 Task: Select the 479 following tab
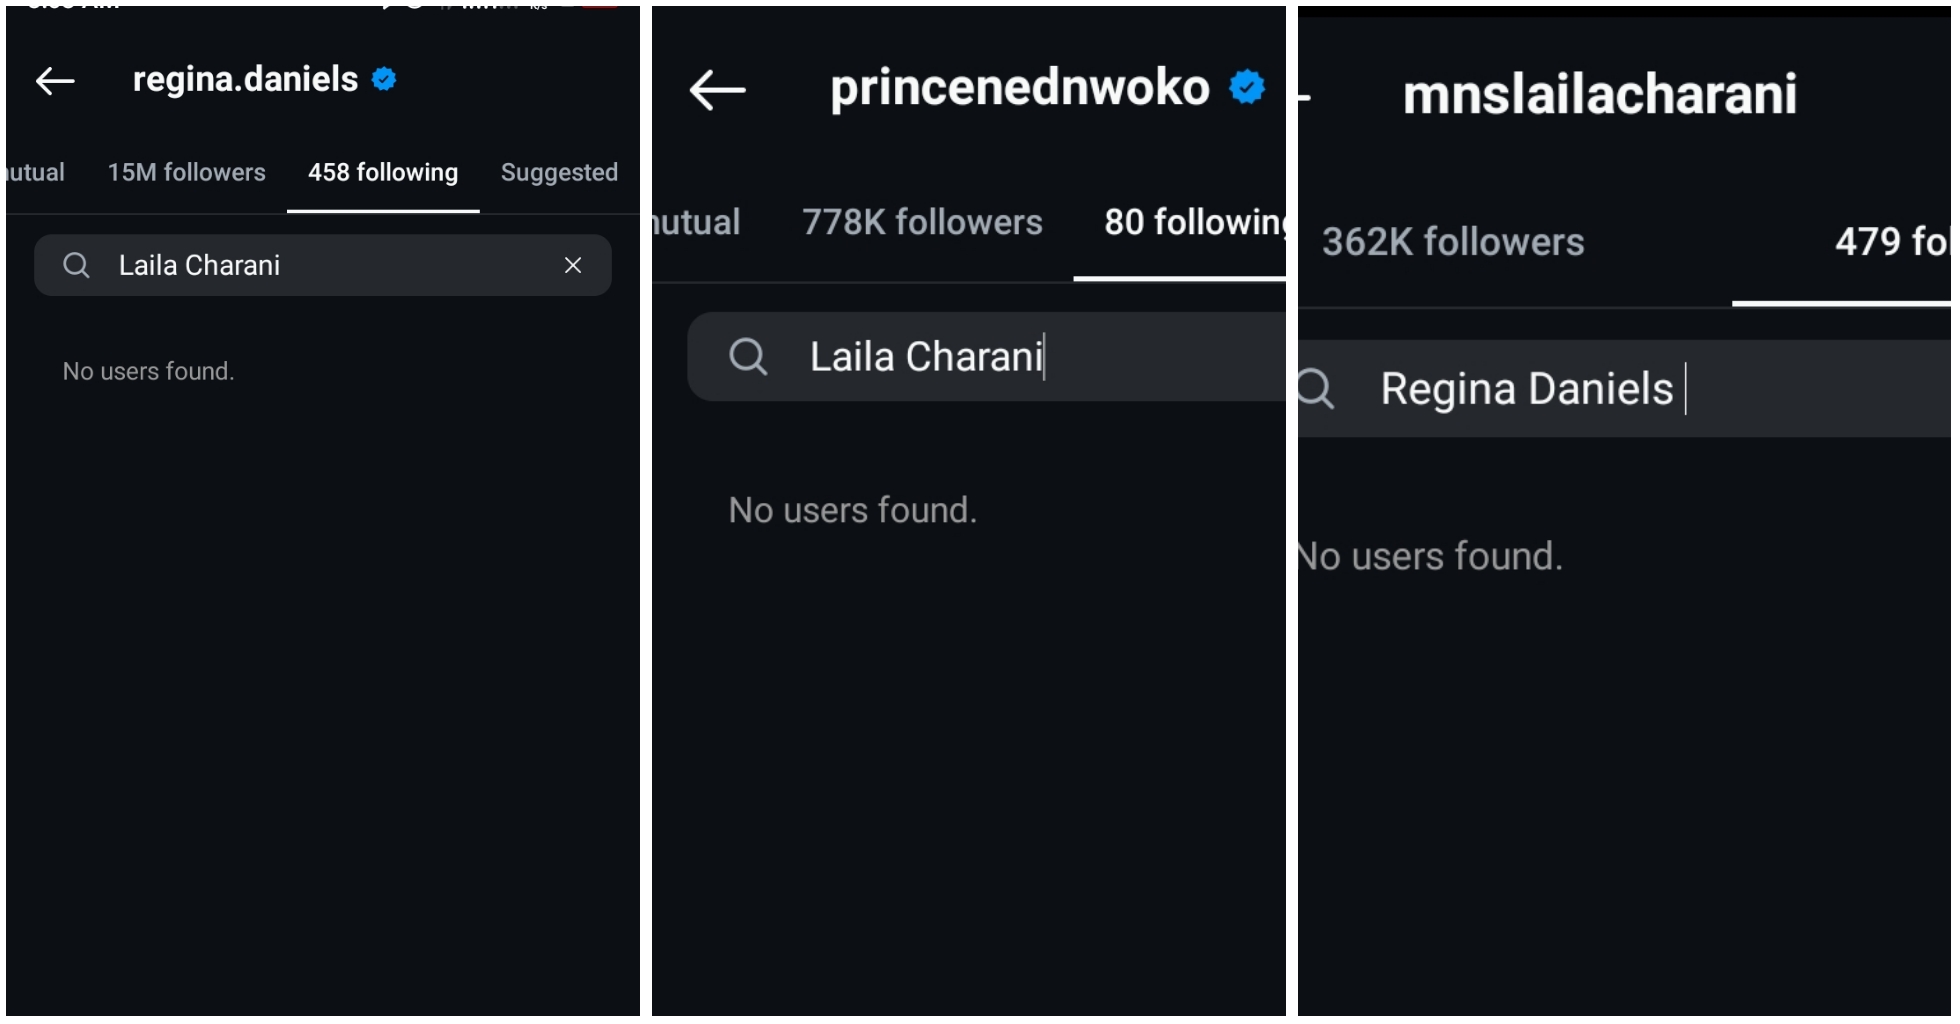pyautogui.click(x=1890, y=242)
